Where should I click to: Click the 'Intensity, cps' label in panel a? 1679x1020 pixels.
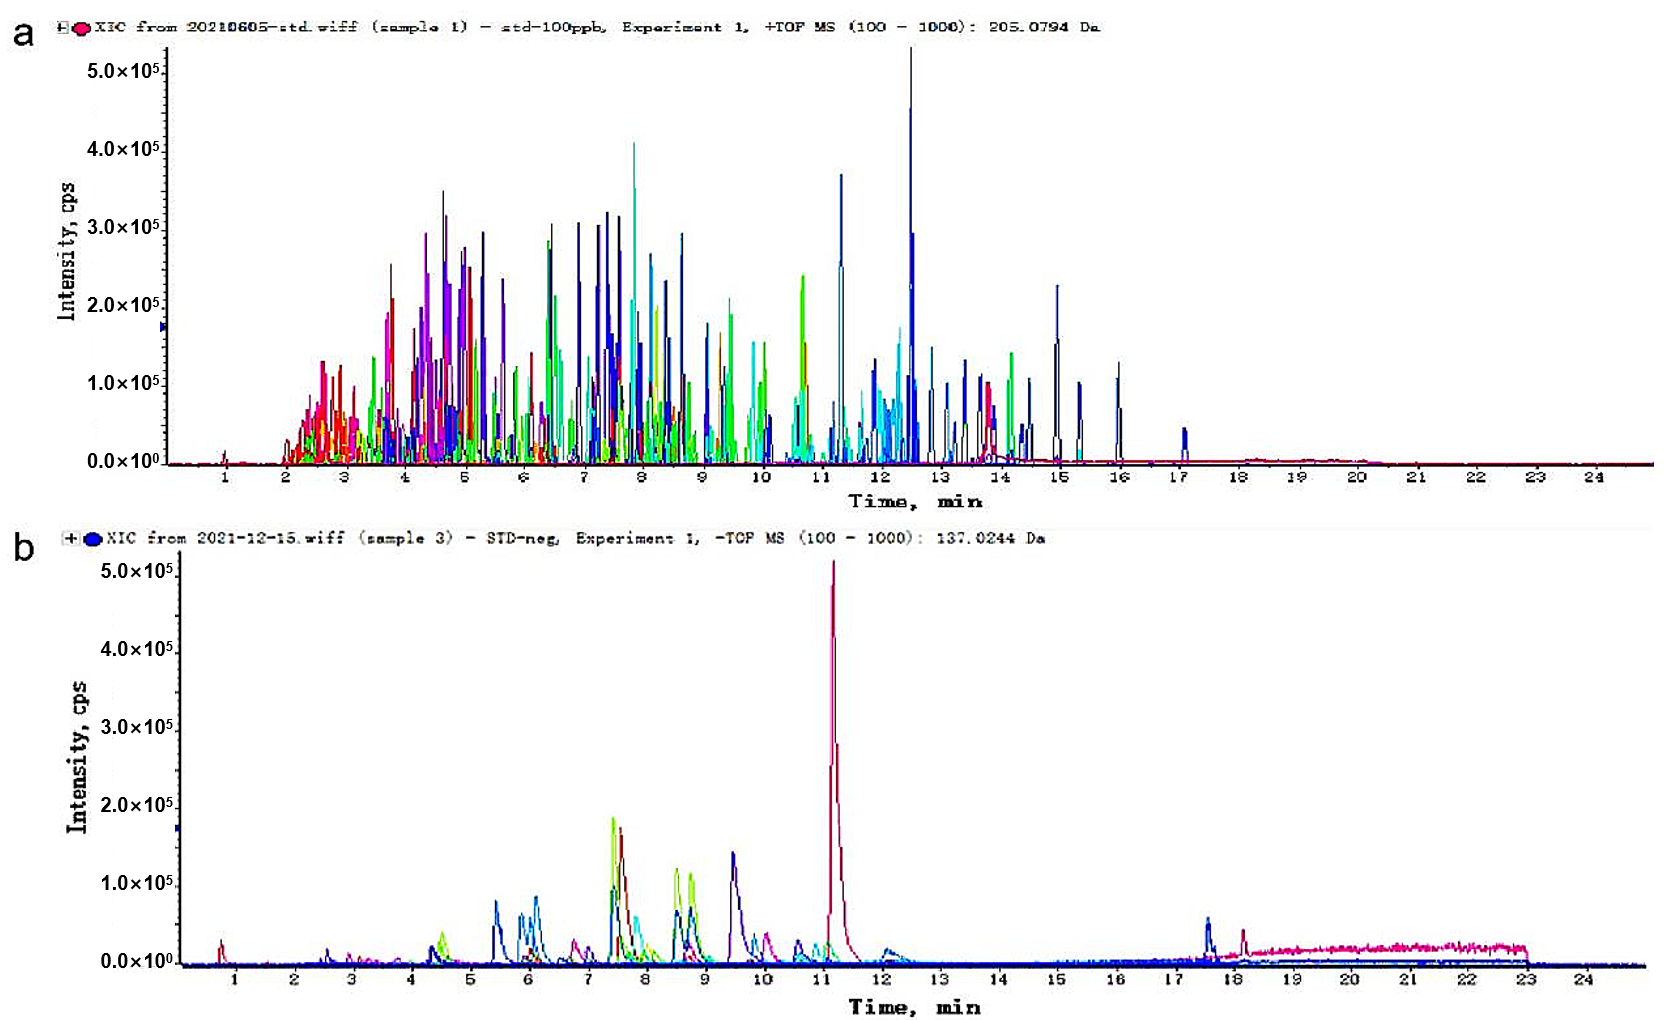[x=67, y=251]
